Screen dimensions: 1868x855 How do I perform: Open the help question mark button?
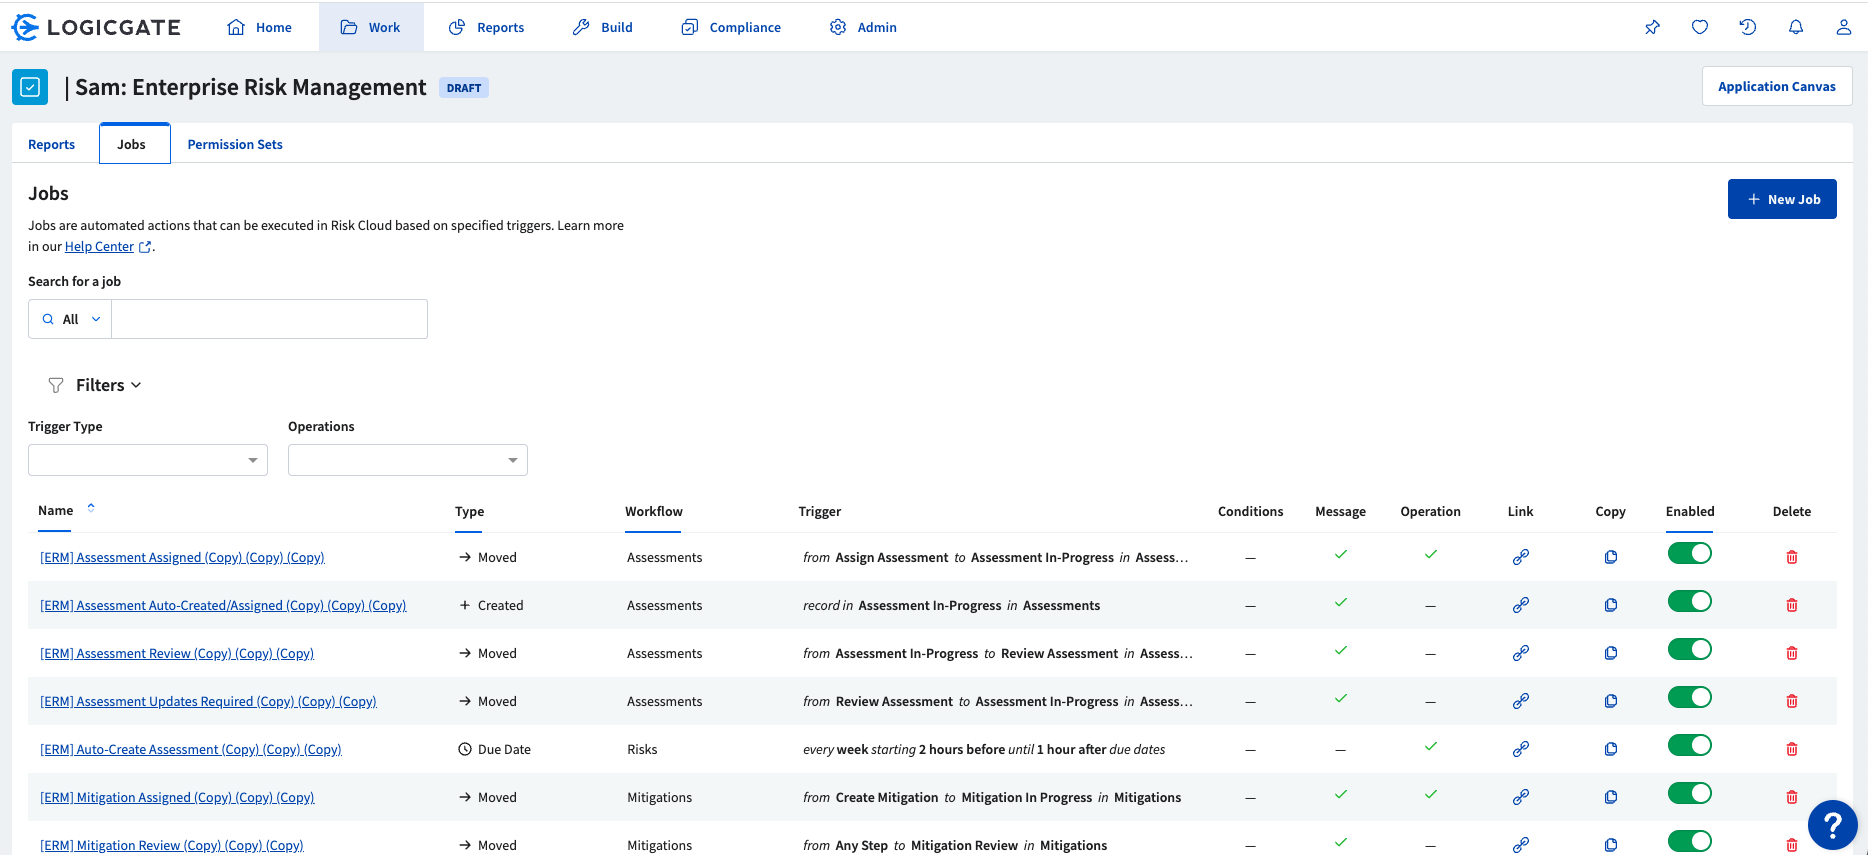point(1833,825)
